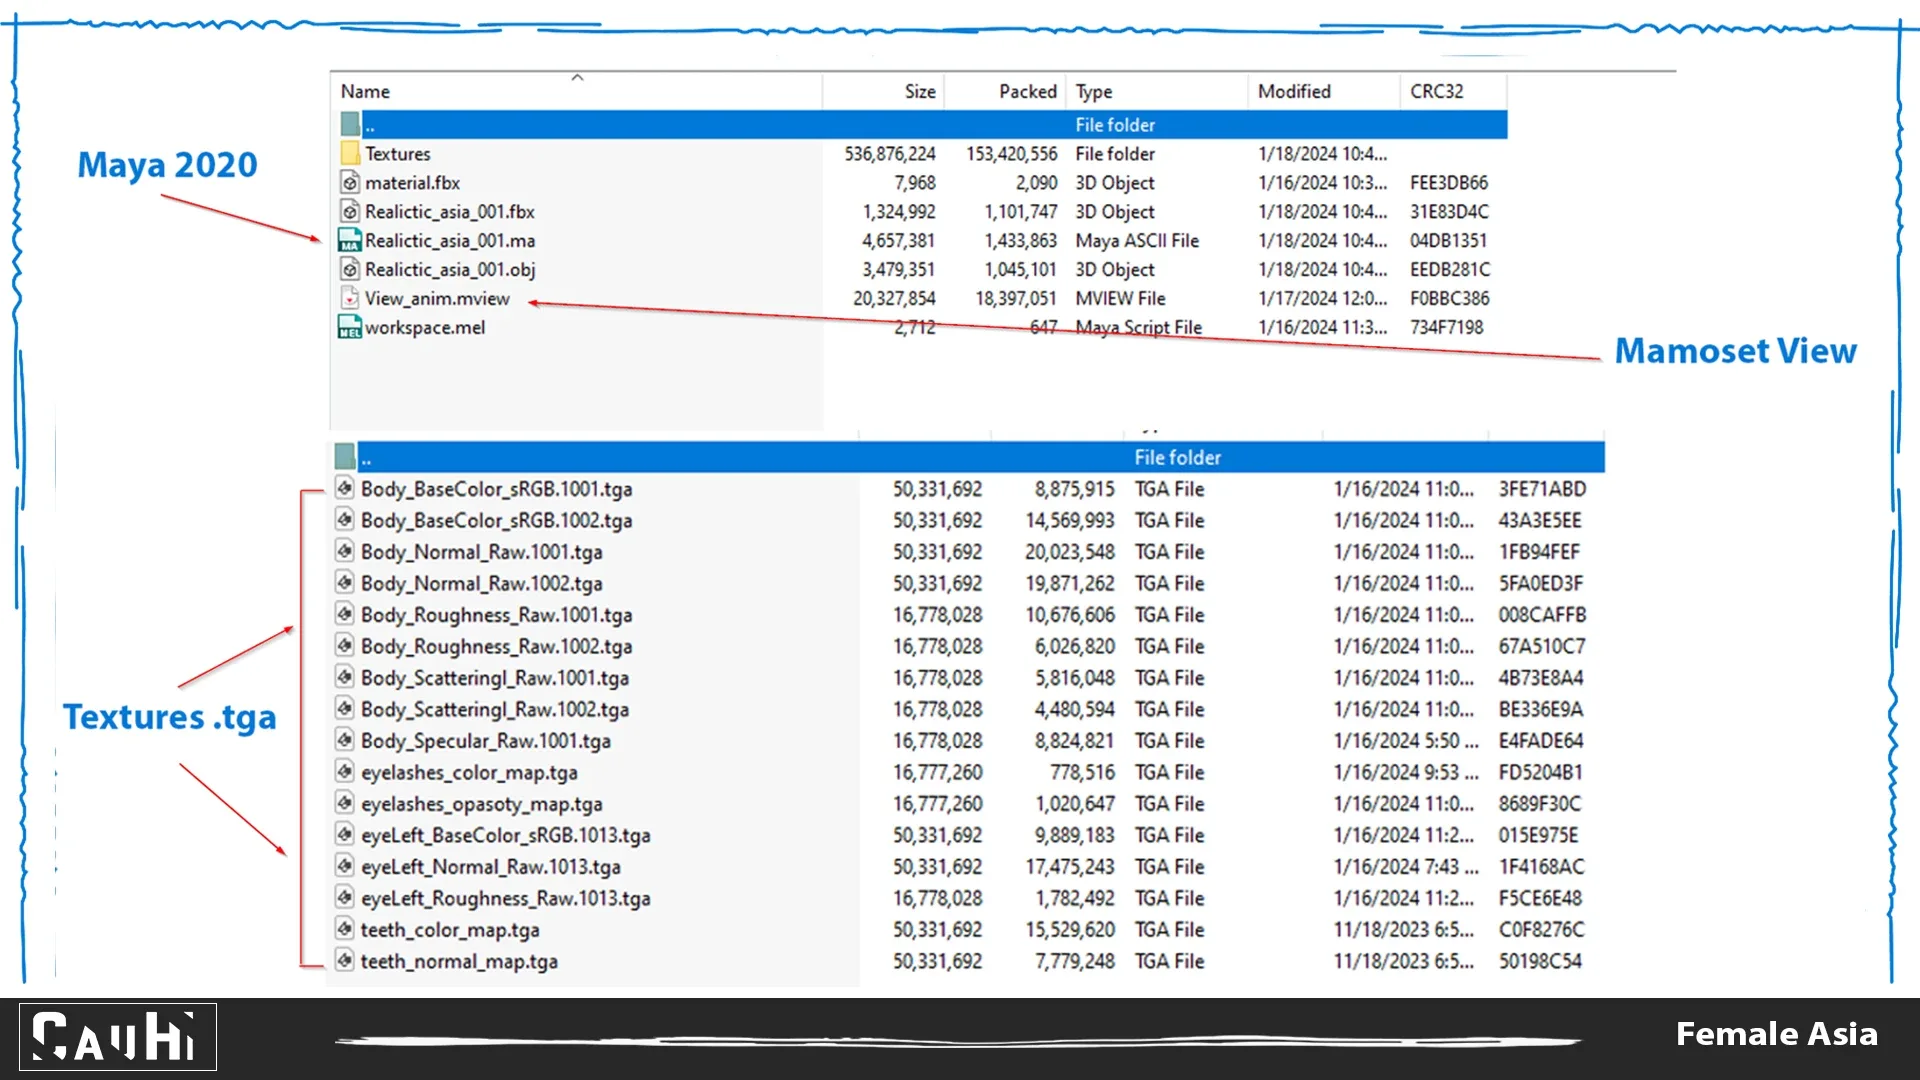Select the eyeLeft_Normal_Raw.1013.tga file name

pos(491,867)
